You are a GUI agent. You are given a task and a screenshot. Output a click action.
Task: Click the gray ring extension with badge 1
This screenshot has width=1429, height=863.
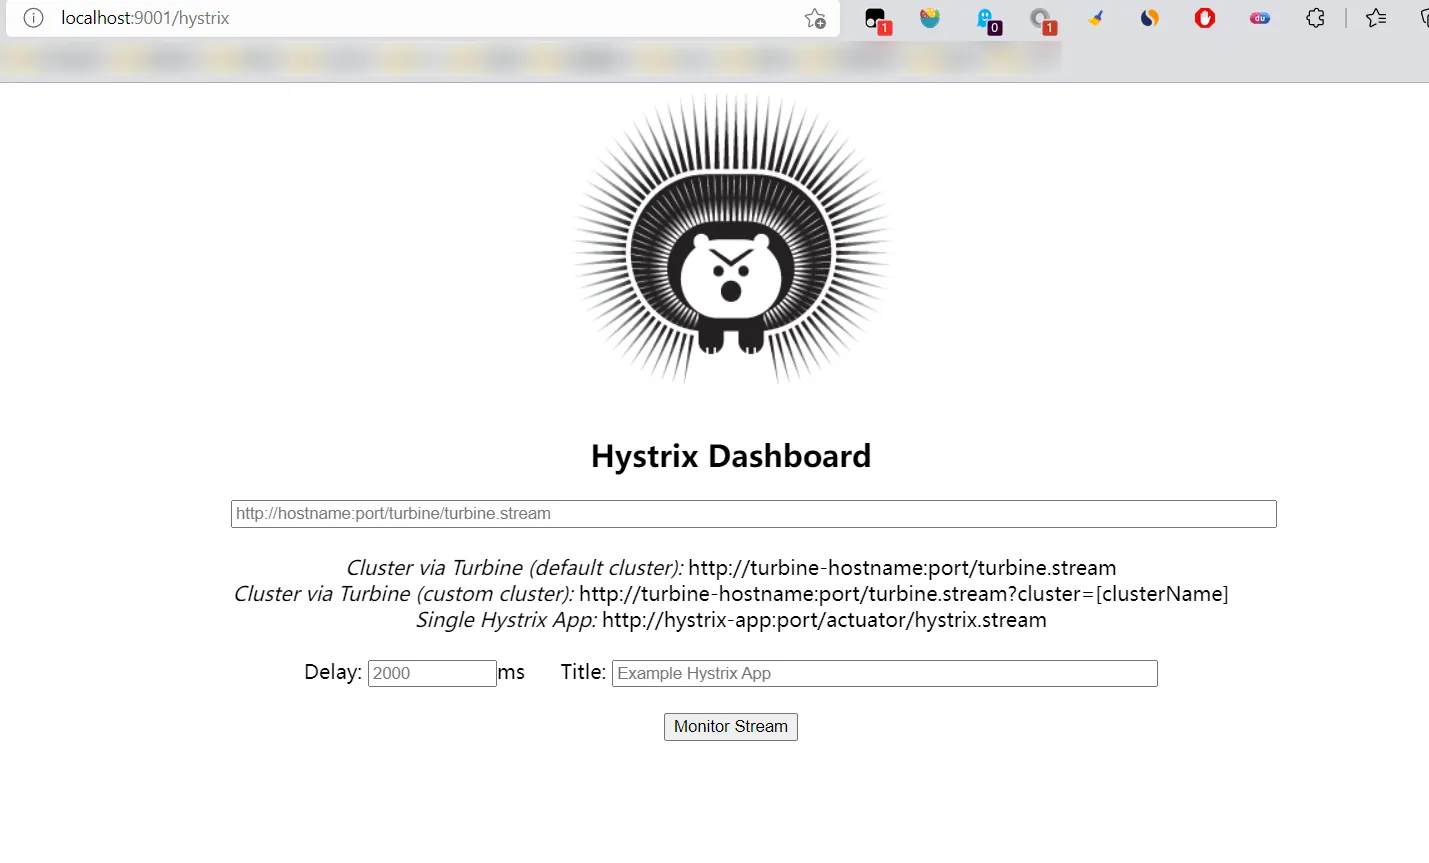tap(1041, 19)
